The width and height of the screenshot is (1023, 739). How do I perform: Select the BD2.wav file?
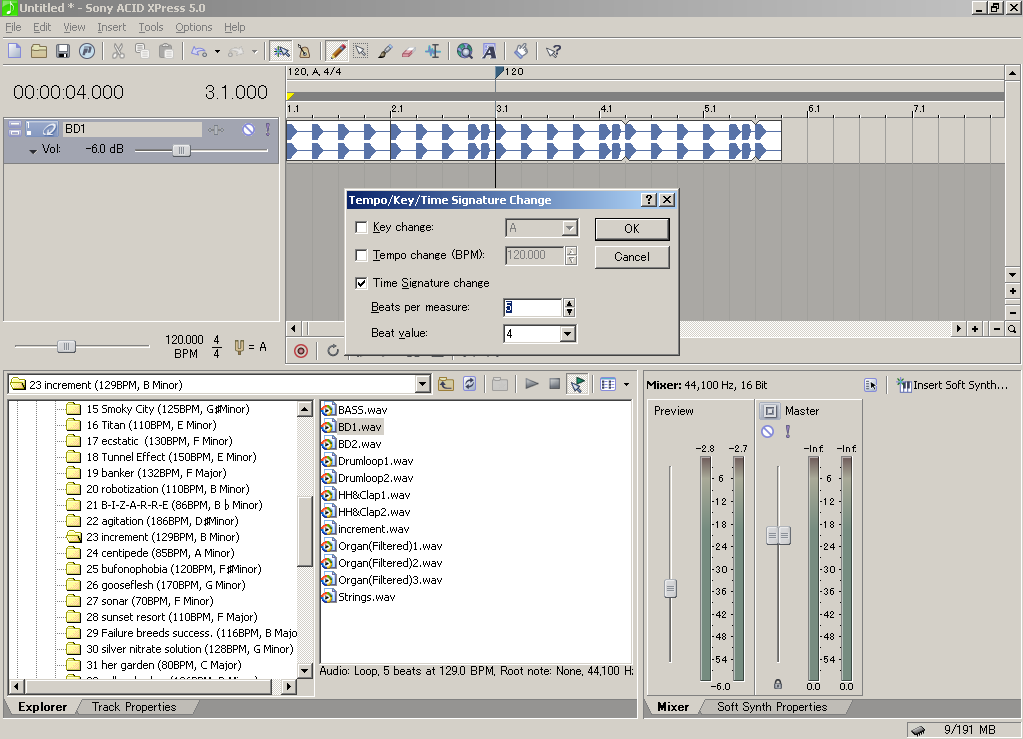[359, 444]
